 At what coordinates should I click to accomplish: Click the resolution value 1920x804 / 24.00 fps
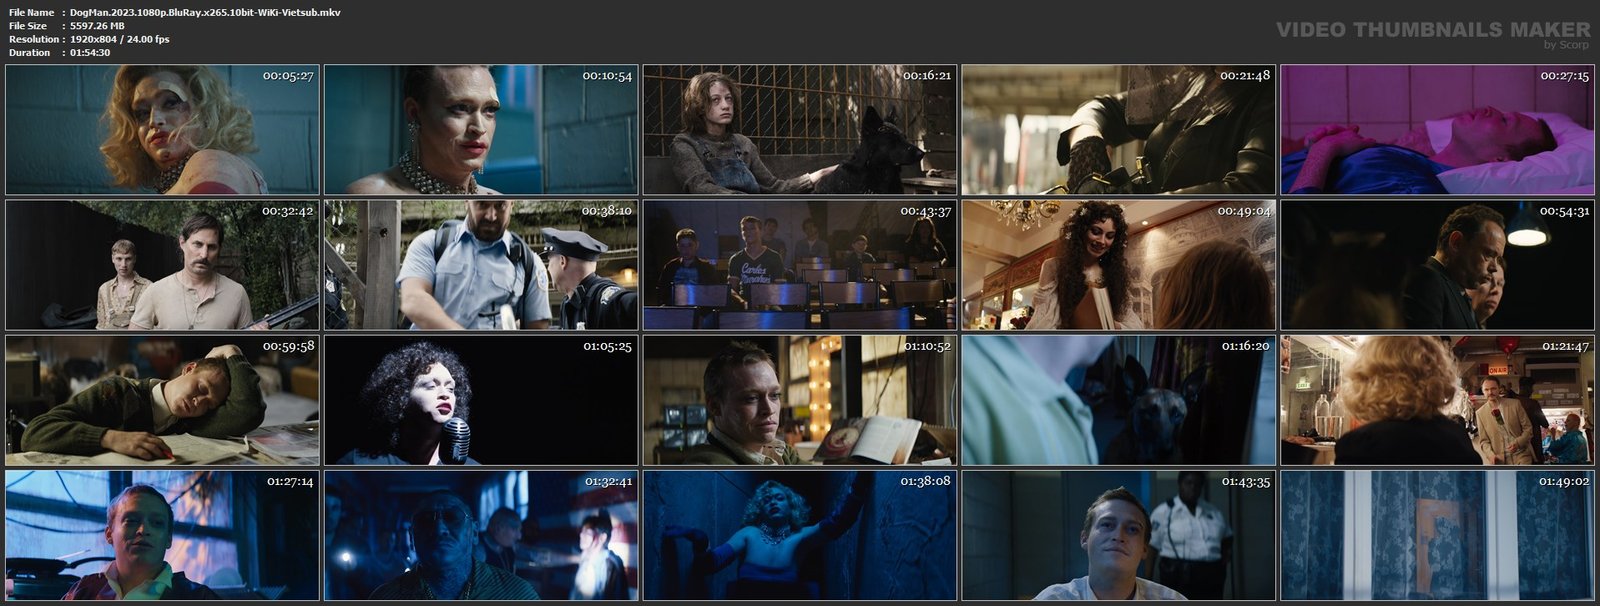(120, 39)
